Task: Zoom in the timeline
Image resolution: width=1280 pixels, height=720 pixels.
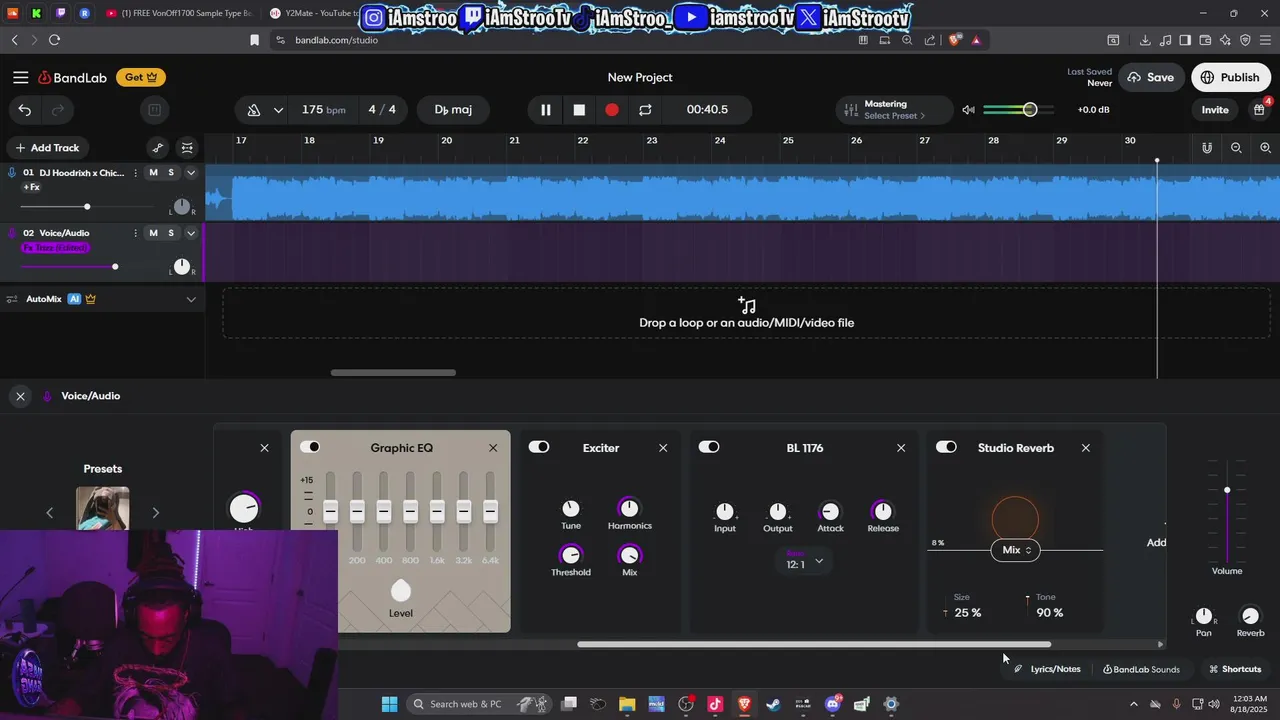Action: [1265, 148]
